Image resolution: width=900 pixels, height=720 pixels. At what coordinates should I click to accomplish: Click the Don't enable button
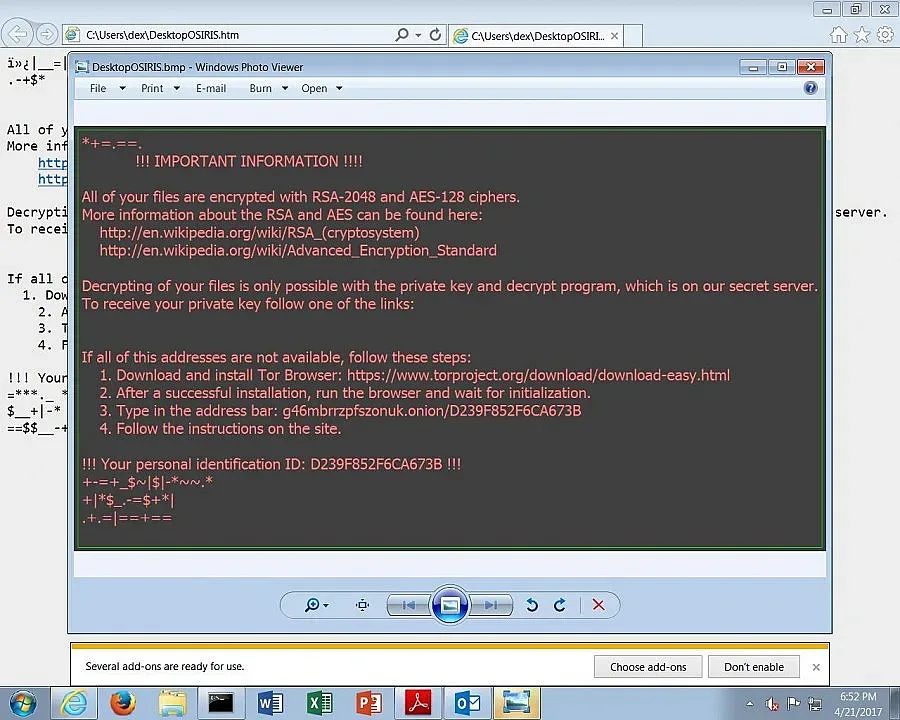coord(754,667)
